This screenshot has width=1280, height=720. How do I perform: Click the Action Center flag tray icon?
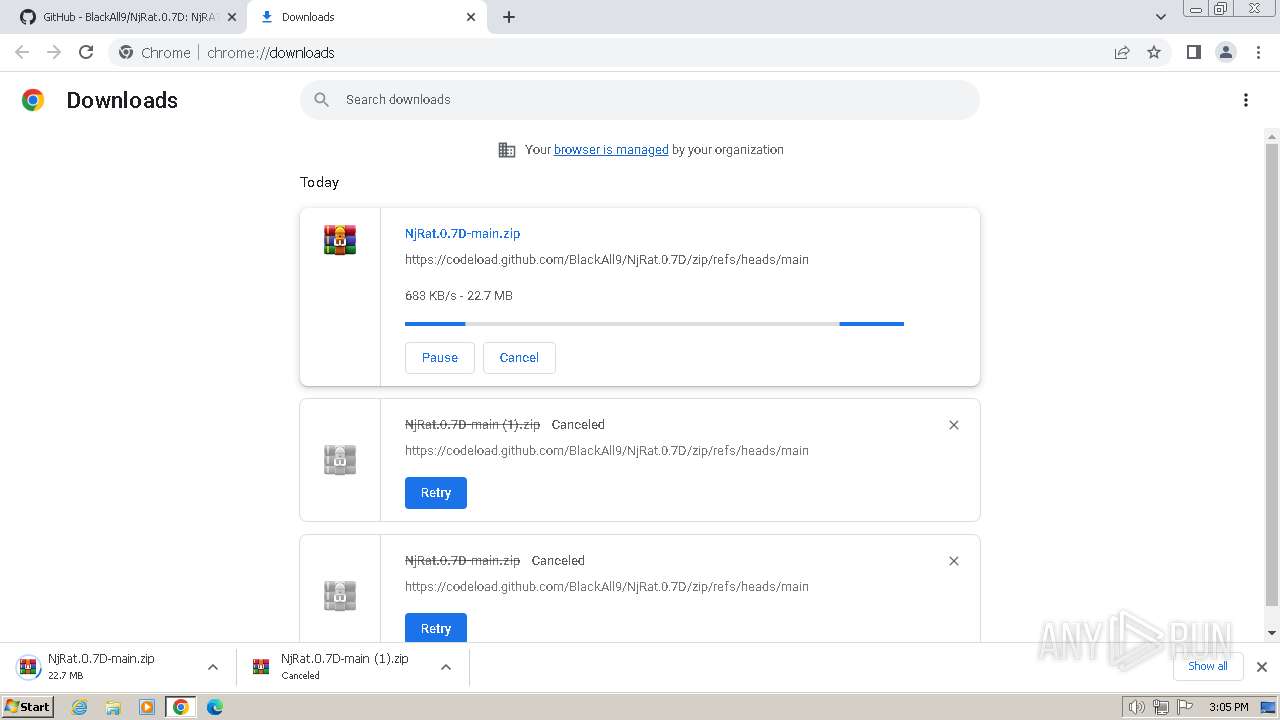click(x=1185, y=707)
